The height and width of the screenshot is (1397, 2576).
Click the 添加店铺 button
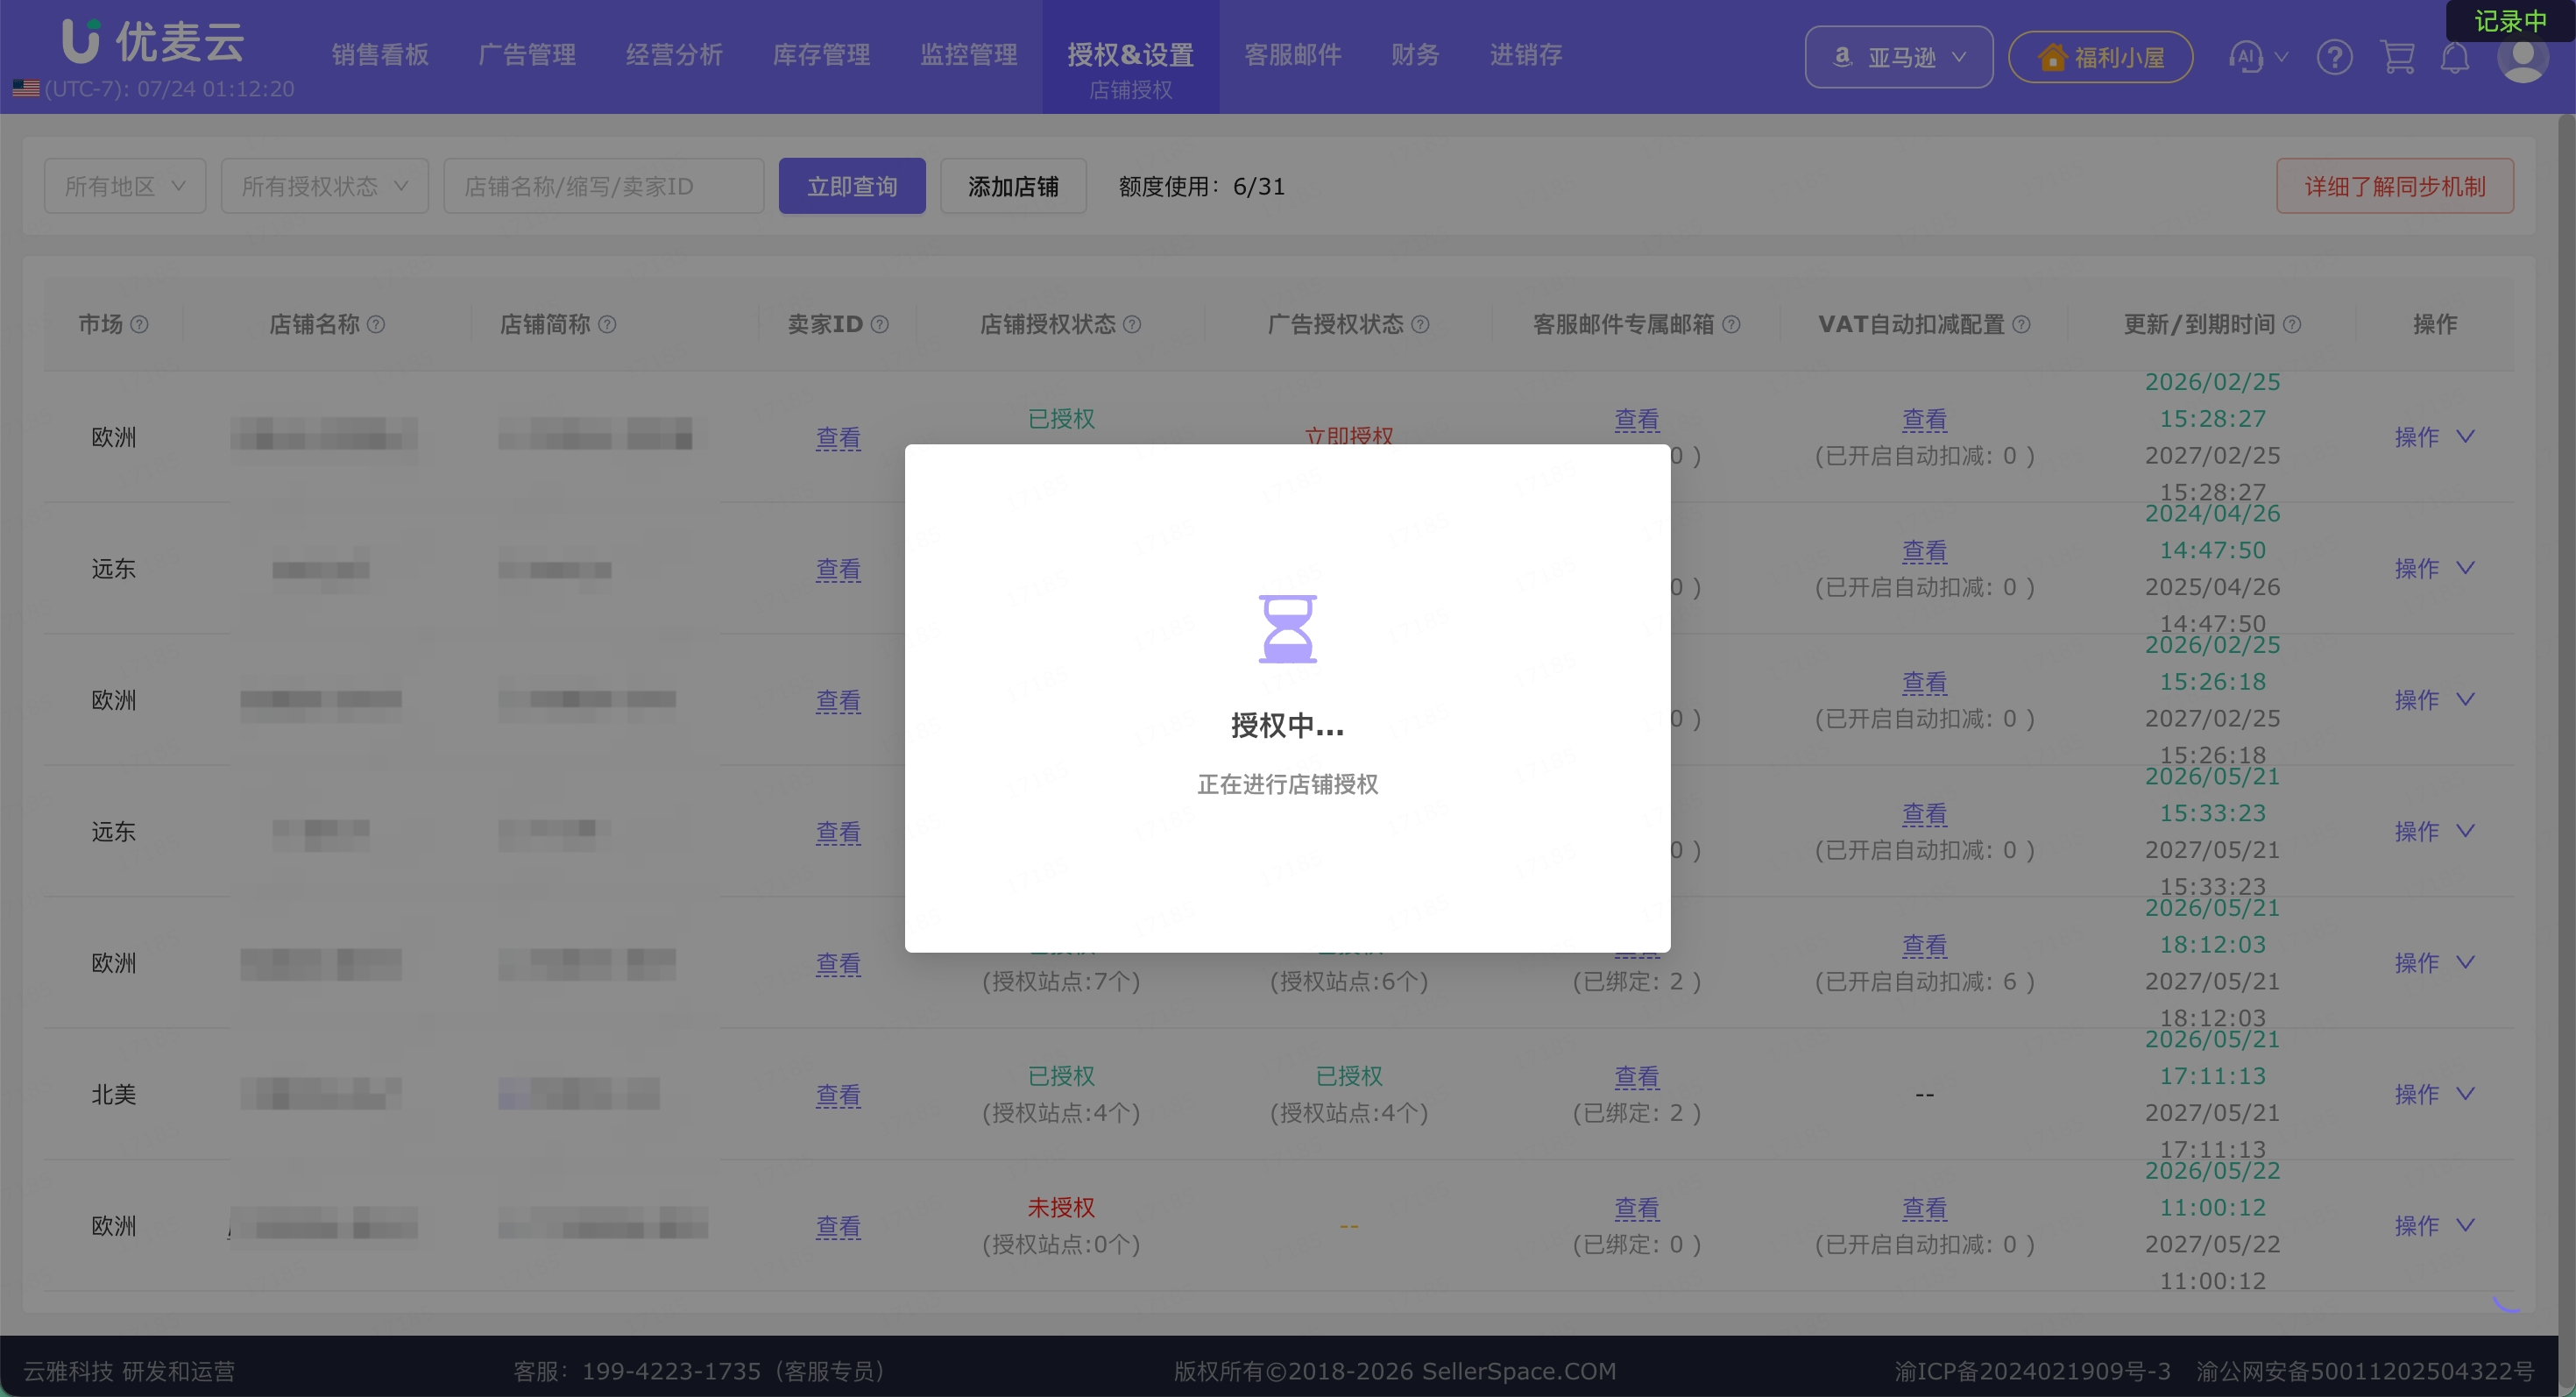(1013, 186)
